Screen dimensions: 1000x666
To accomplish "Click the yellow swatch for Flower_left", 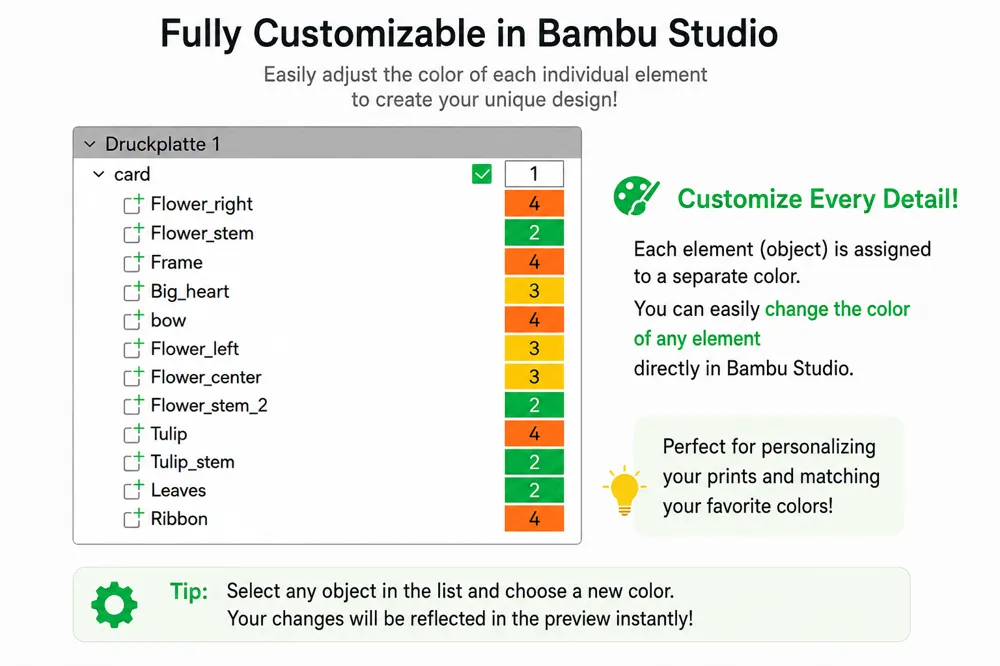I will click(x=534, y=348).
